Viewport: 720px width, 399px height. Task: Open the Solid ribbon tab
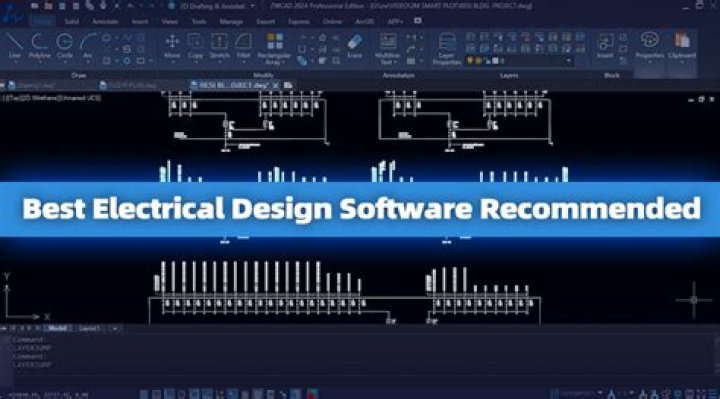(71, 21)
